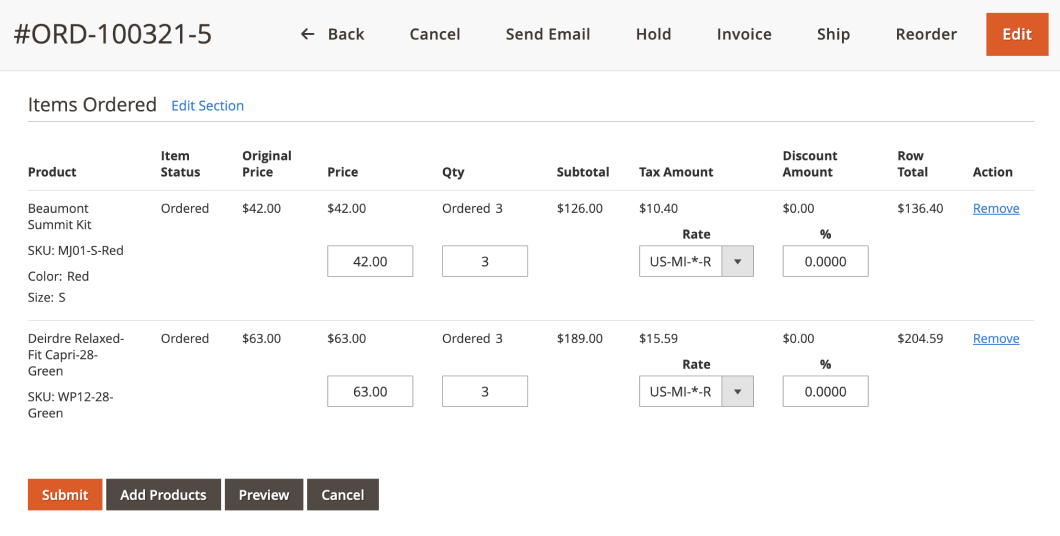This screenshot has width=1060, height=536.
Task: Click the $189.00 subtotal value
Action: [x=579, y=338]
